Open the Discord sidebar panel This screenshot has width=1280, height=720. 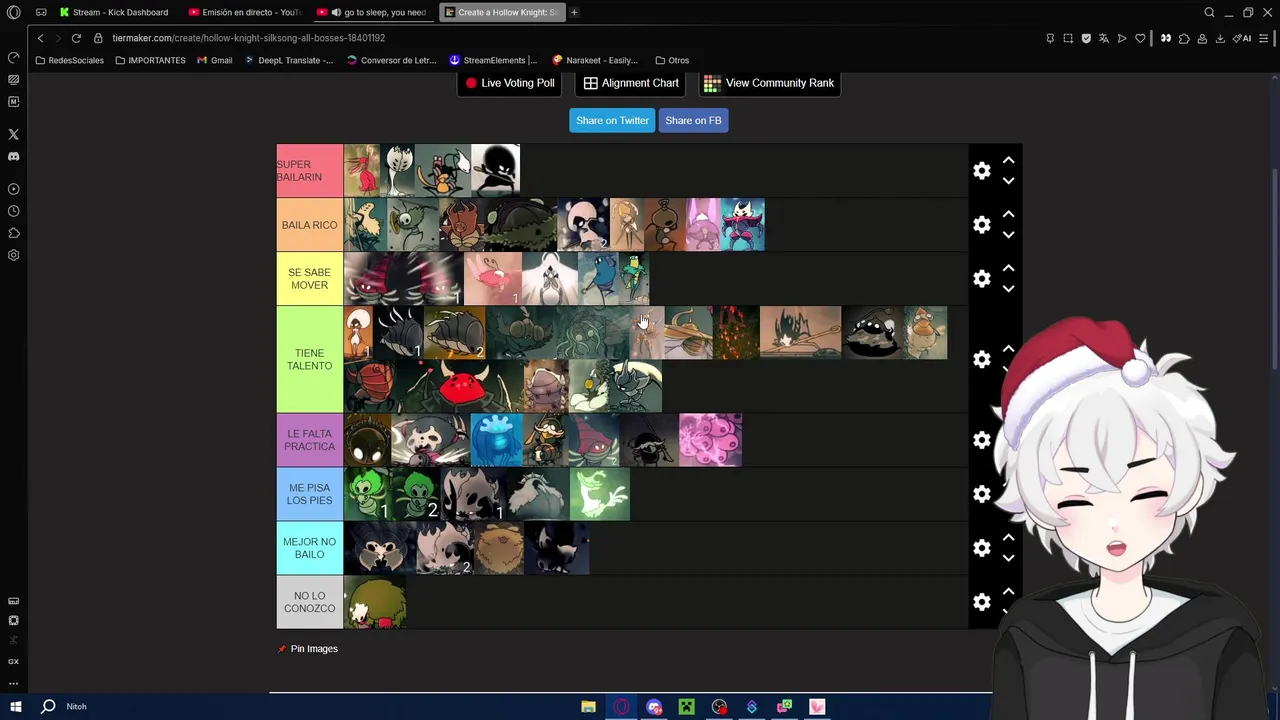tap(13, 156)
